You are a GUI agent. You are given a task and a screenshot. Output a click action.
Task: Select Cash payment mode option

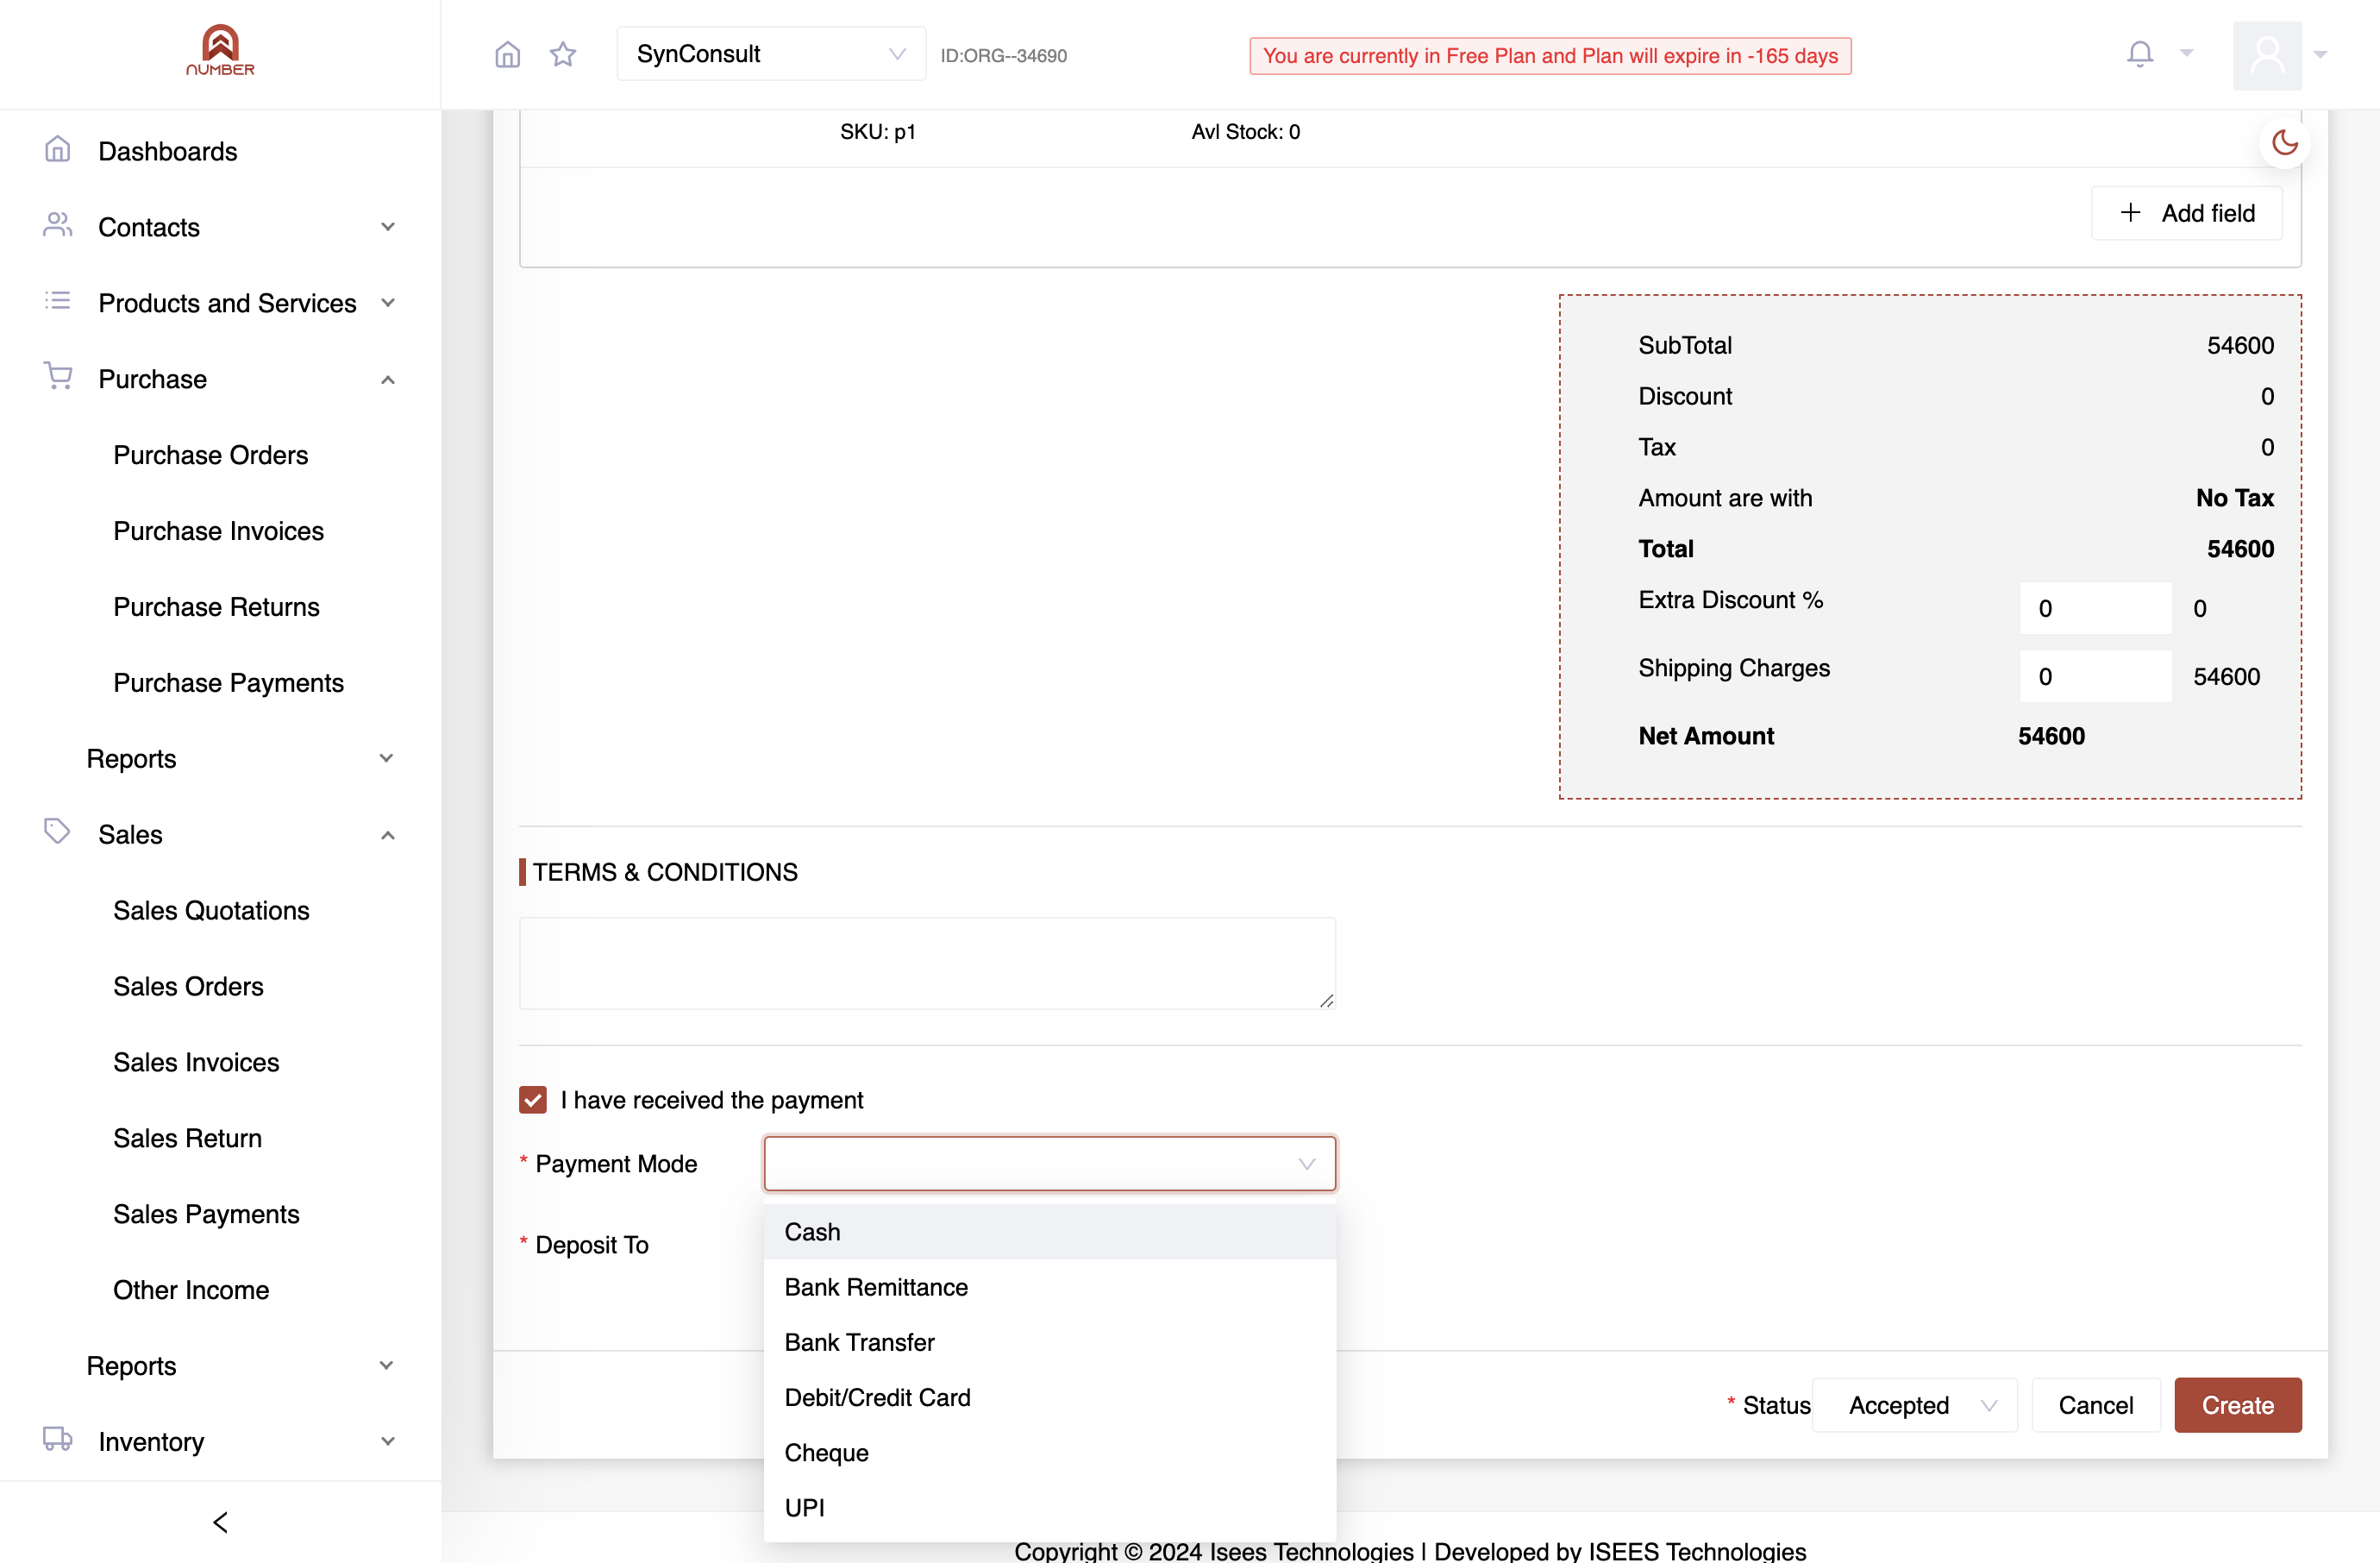[1049, 1232]
